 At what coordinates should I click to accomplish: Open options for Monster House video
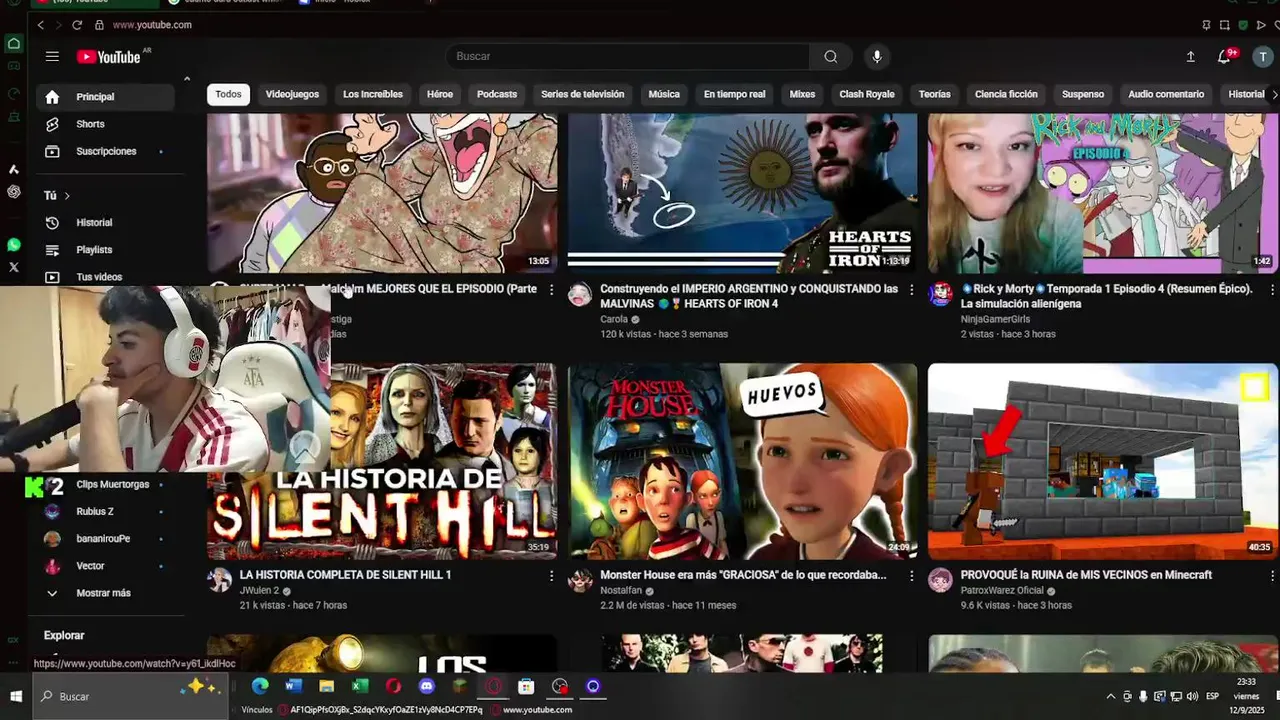pos(911,576)
